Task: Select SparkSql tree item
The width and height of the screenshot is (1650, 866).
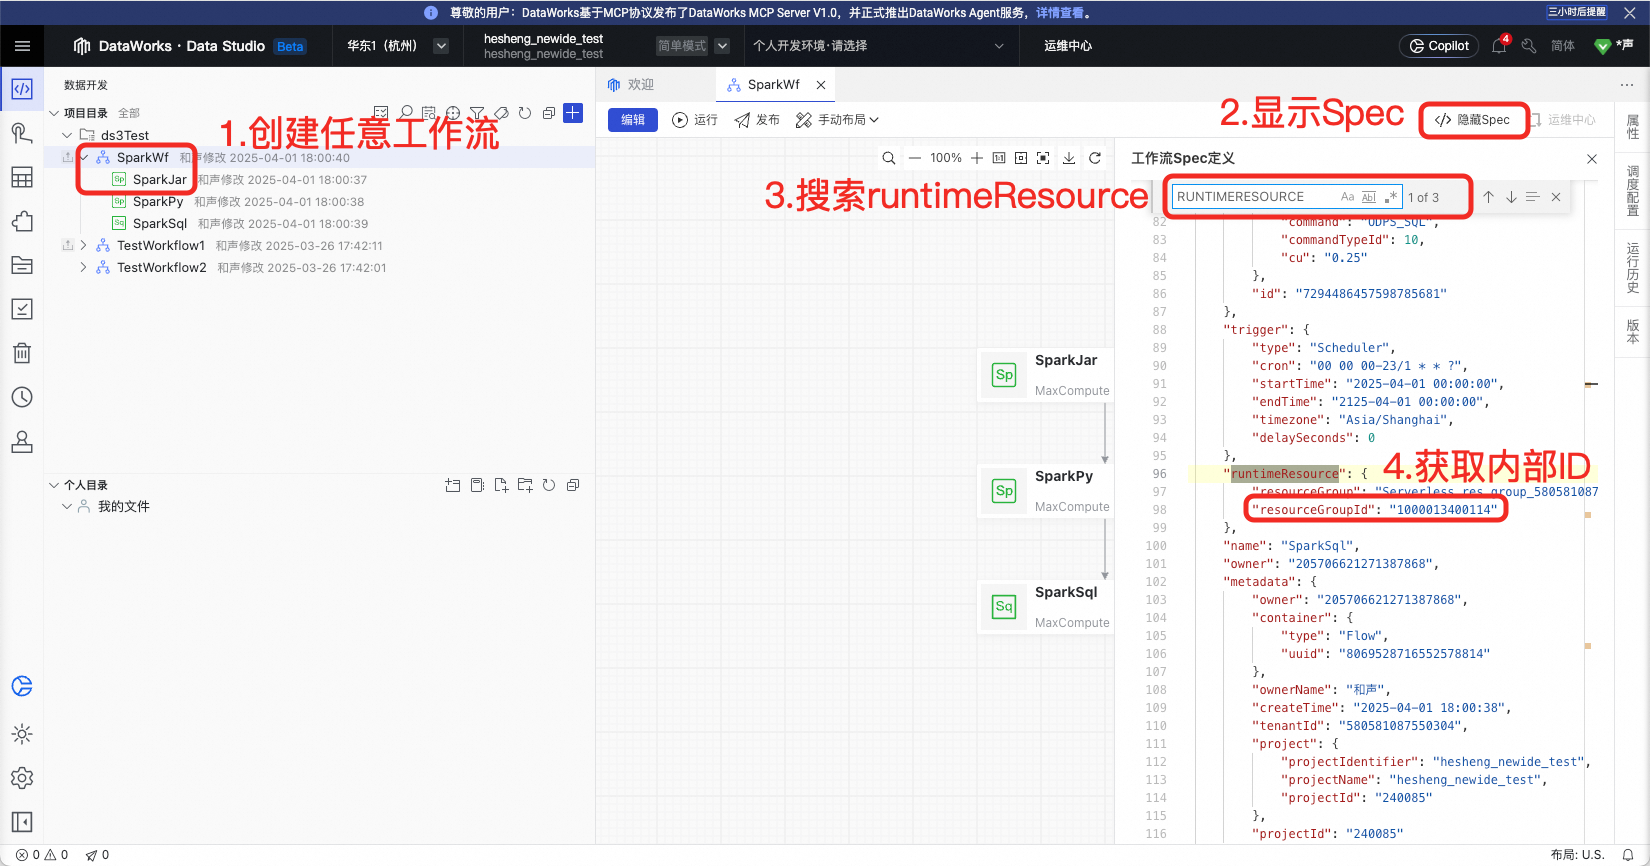Action: 160,223
